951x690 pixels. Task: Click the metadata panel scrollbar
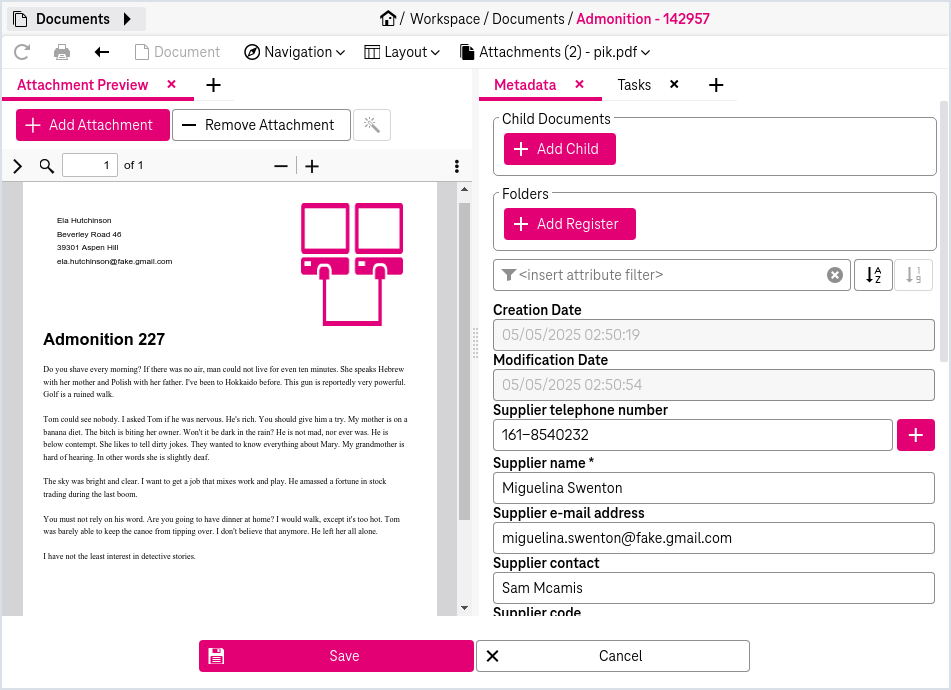pyautogui.click(x=944, y=232)
